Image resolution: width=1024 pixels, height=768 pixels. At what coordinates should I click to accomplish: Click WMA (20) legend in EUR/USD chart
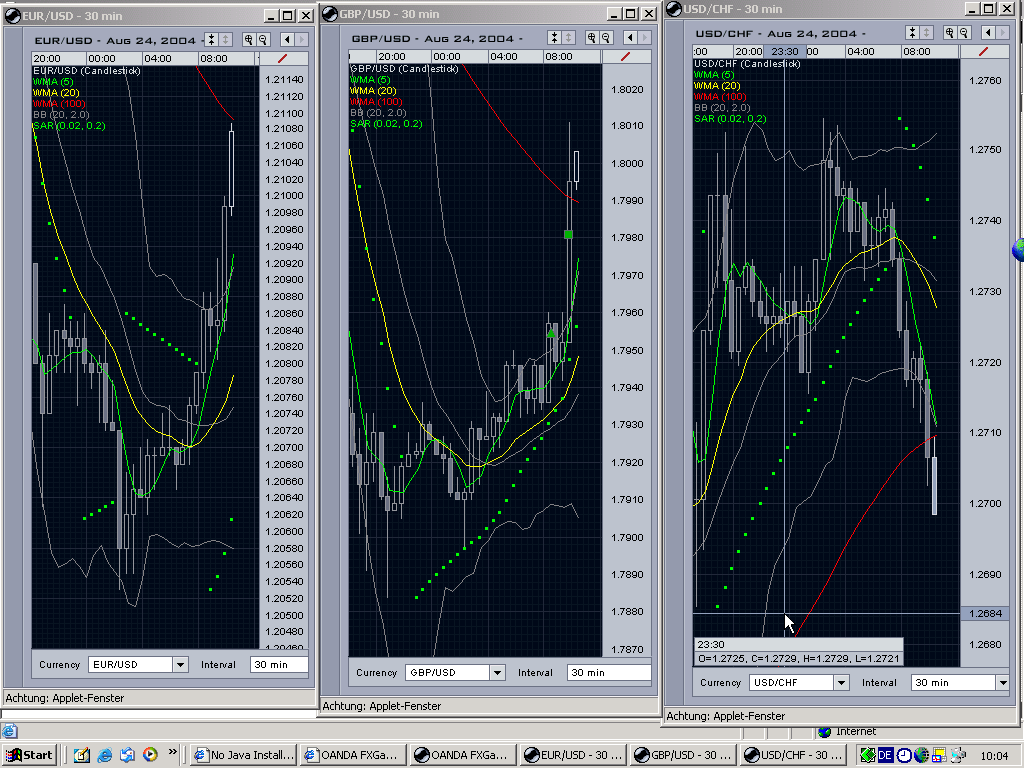pos(56,93)
